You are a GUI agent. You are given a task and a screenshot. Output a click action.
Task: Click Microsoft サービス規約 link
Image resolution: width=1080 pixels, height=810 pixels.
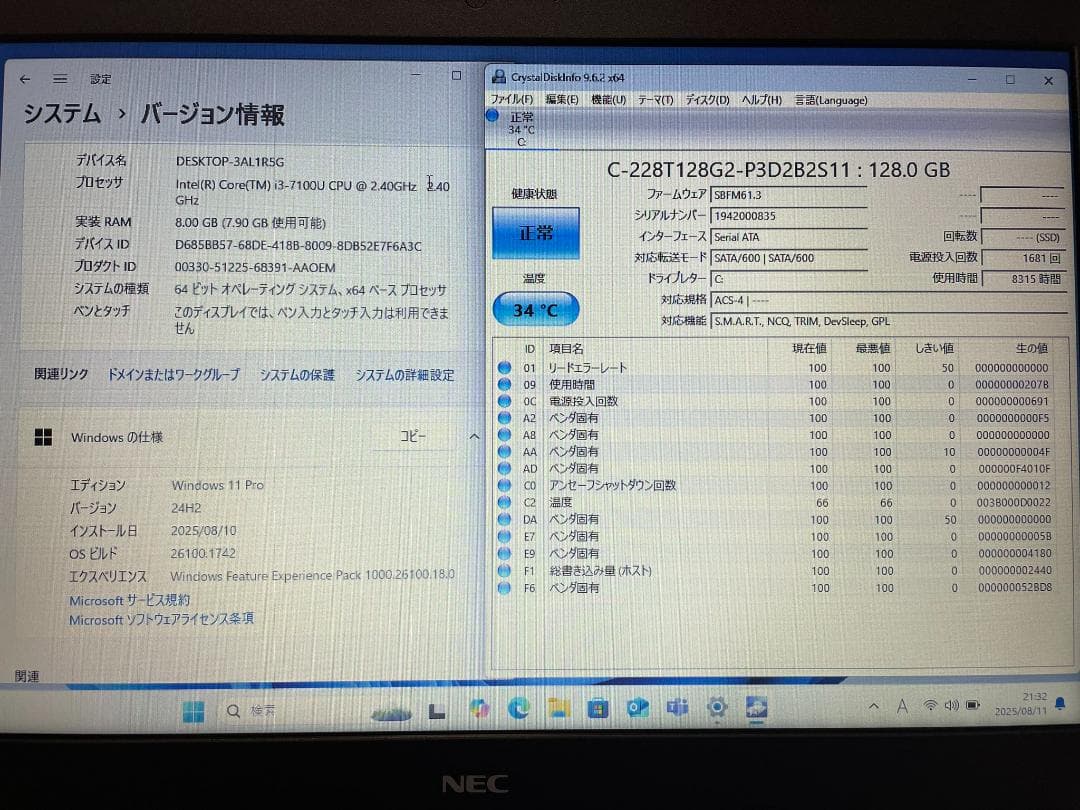click(x=130, y=599)
